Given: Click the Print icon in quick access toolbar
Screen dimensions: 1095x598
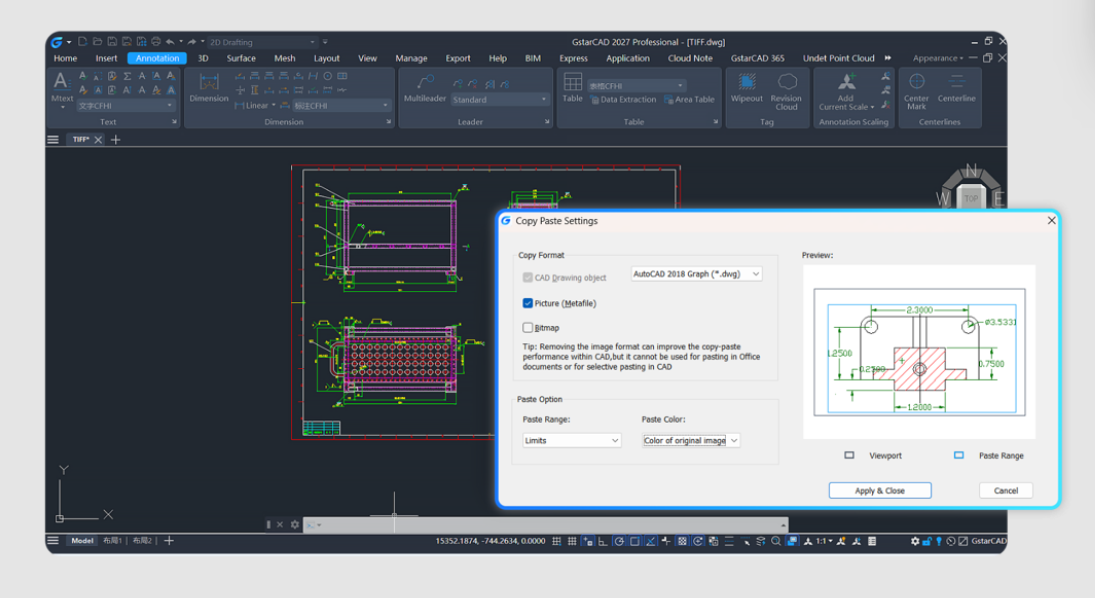Looking at the screenshot, I should coord(156,42).
